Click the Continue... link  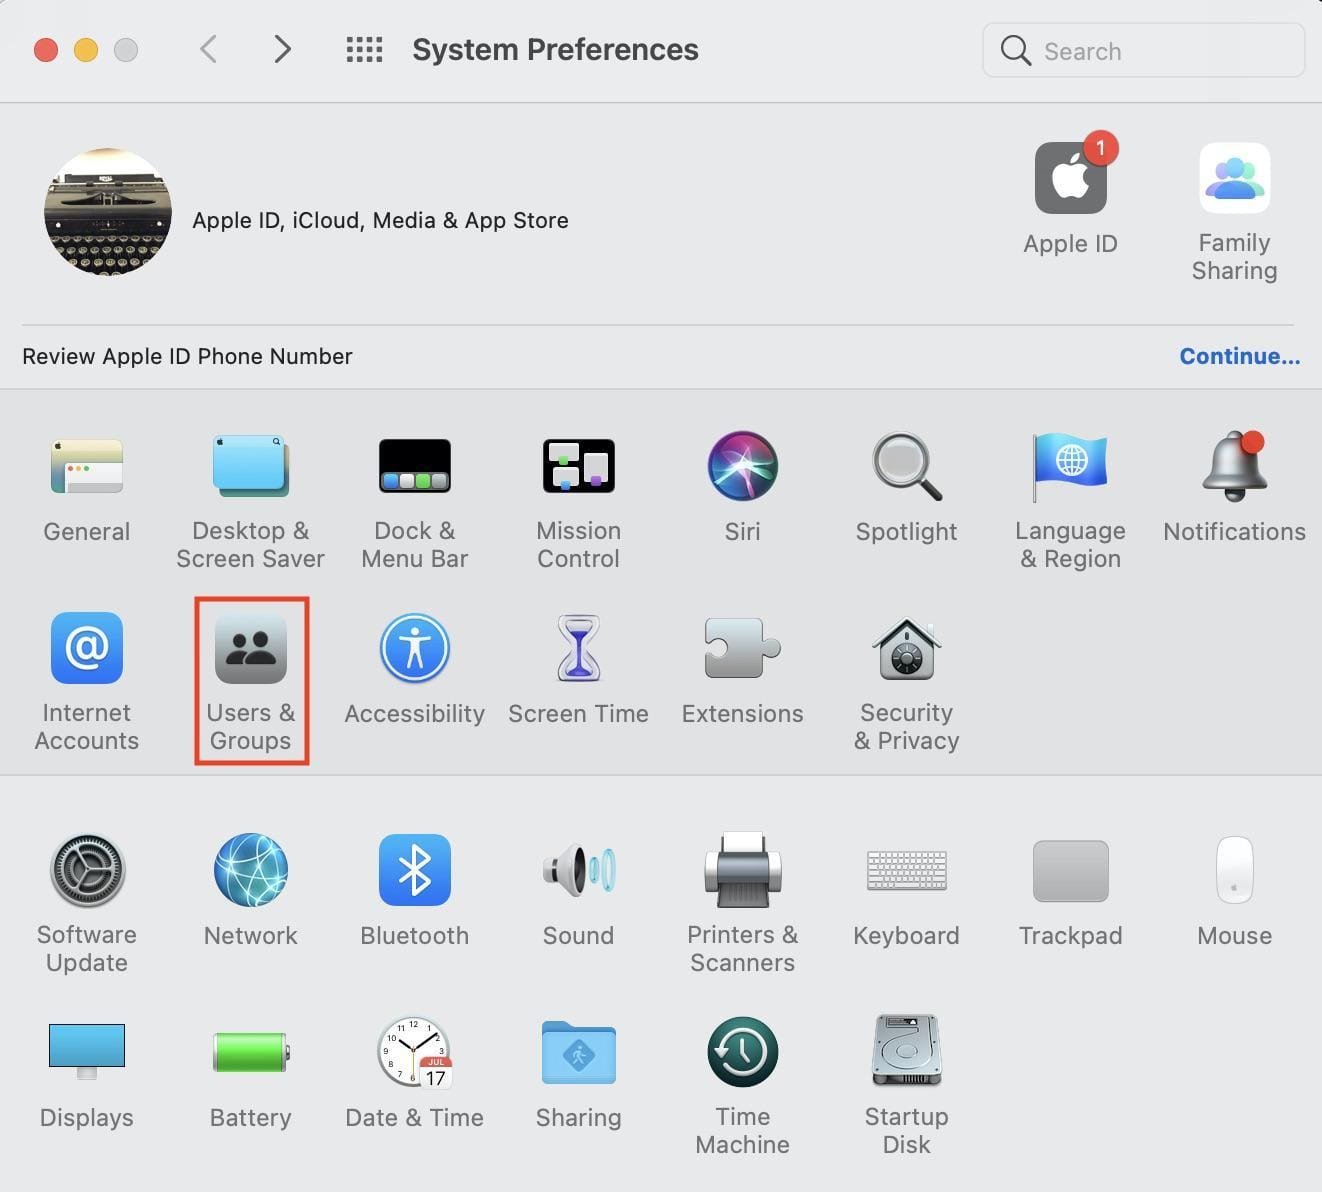1240,356
